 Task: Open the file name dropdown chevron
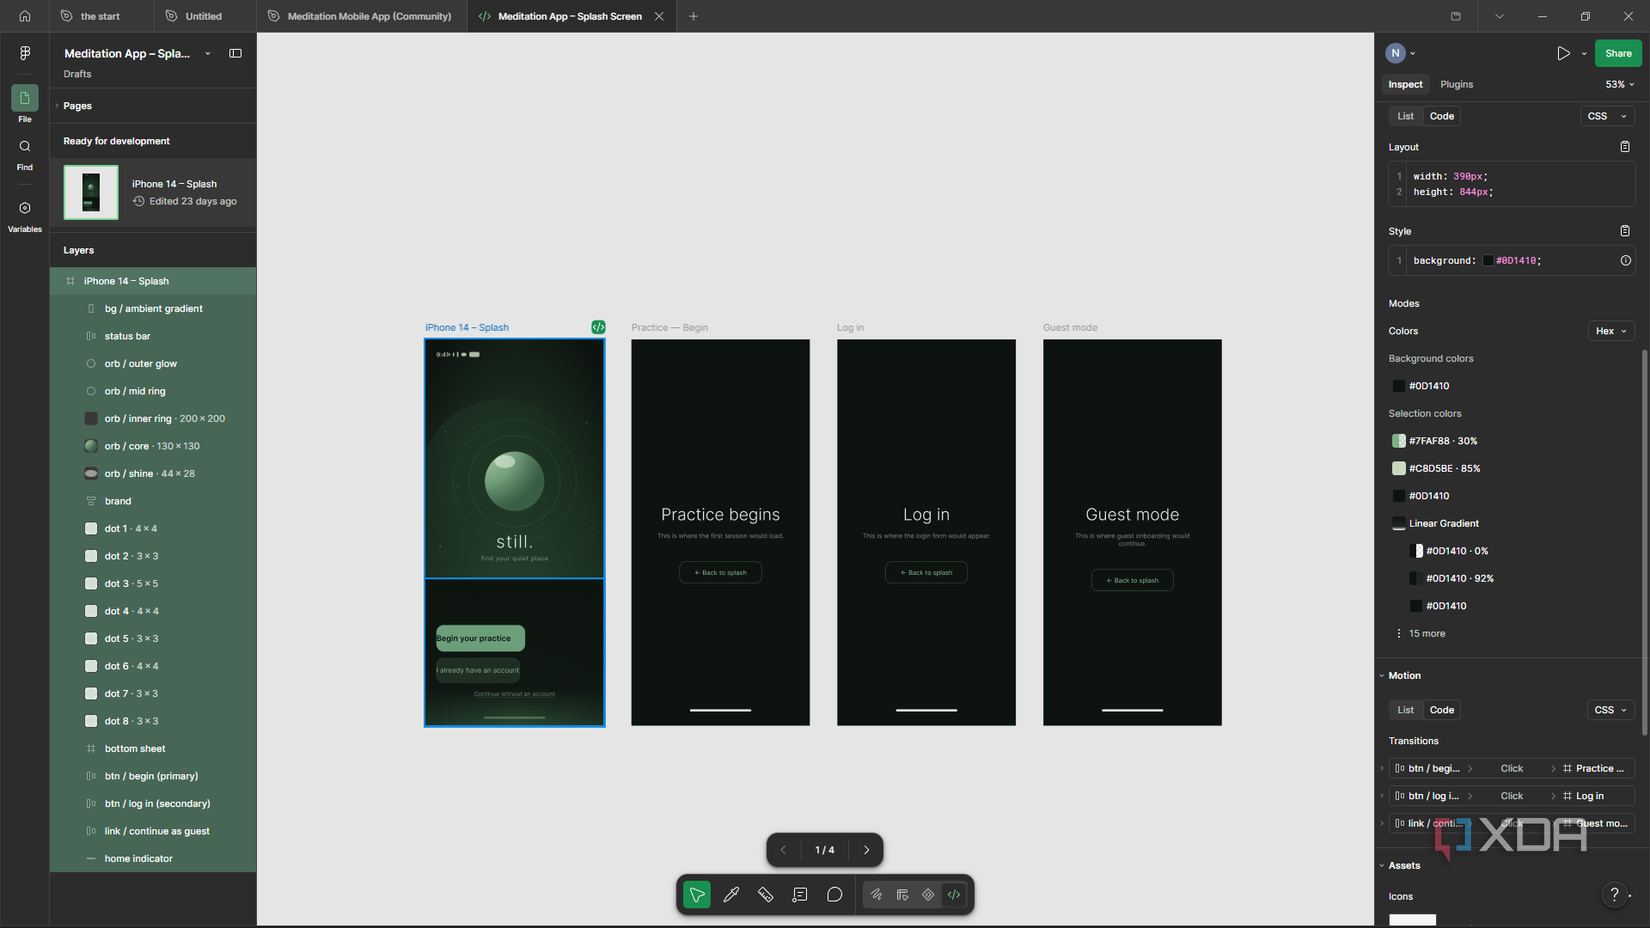(x=208, y=54)
